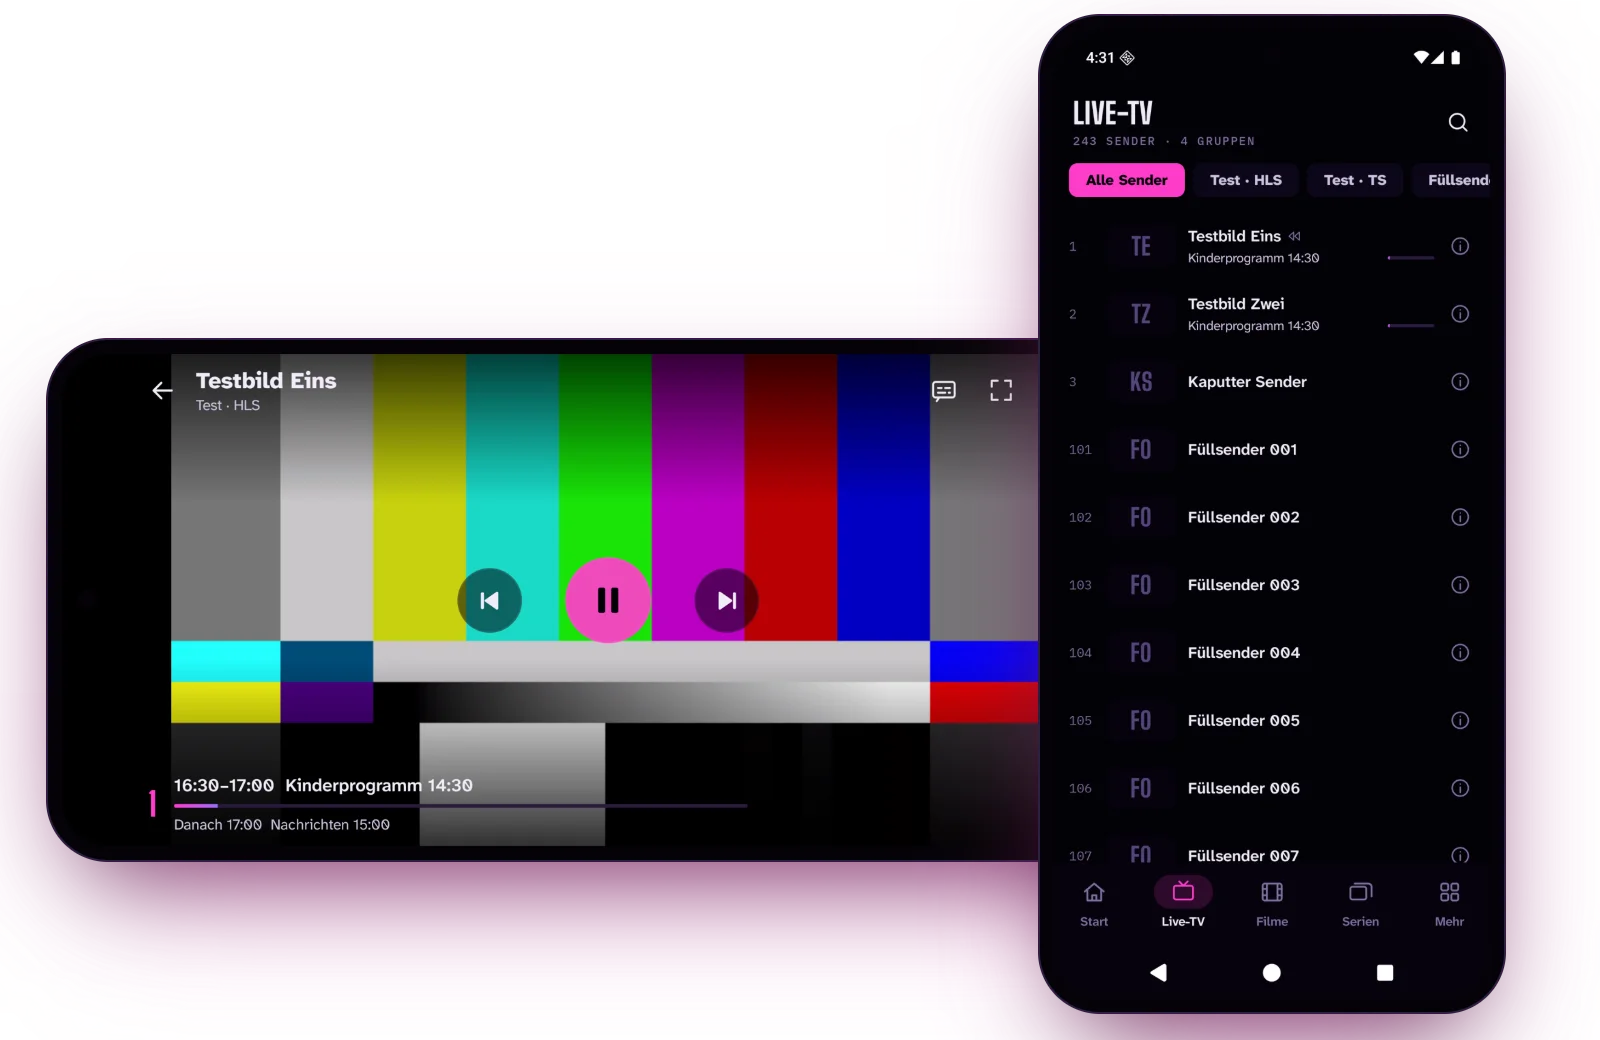Tap the Android recents square button
Image resolution: width=1600 pixels, height=1040 pixels.
pyautogui.click(x=1385, y=973)
